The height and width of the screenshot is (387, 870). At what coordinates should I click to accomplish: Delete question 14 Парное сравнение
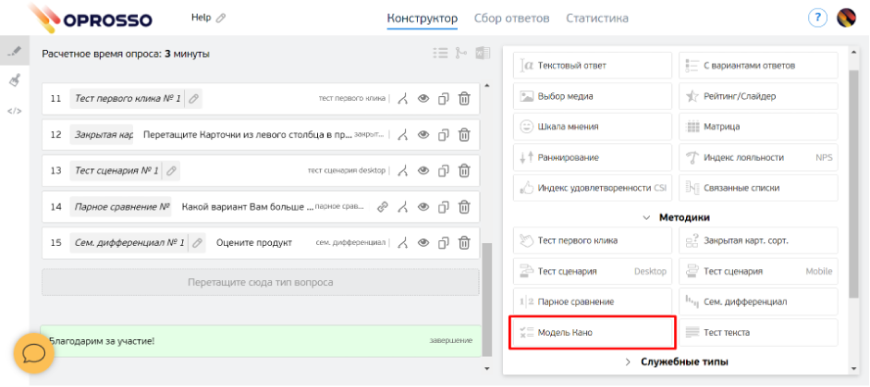tap(464, 207)
